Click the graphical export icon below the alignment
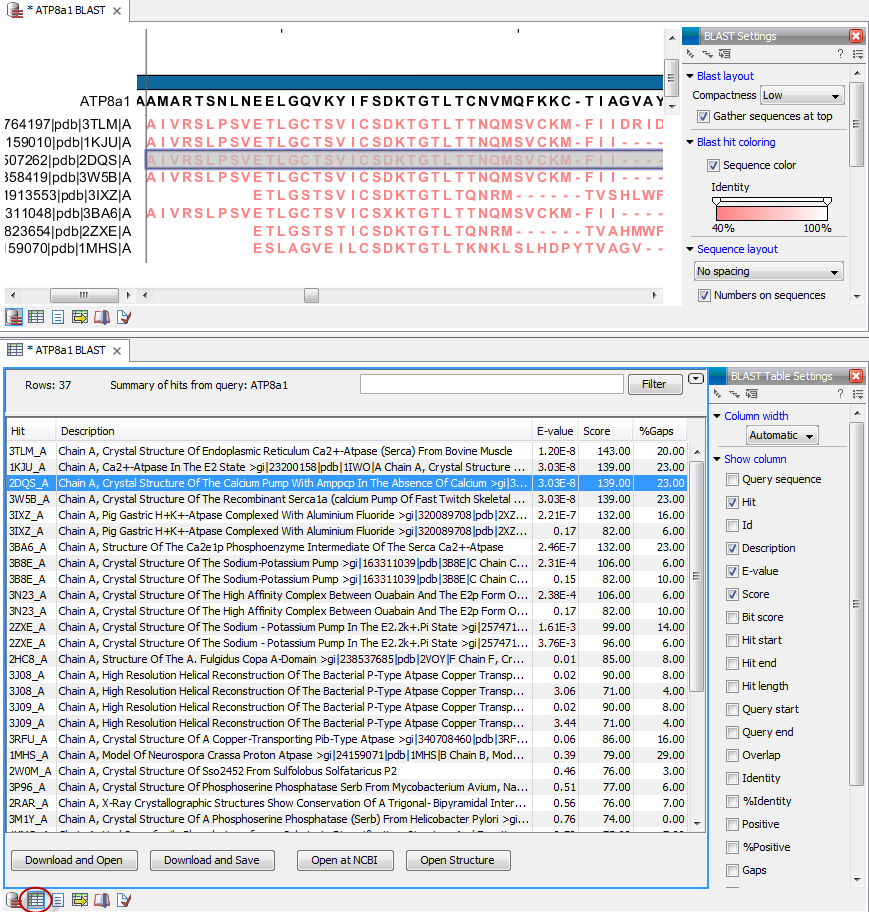869x912 pixels. pyautogui.click(x=80, y=317)
